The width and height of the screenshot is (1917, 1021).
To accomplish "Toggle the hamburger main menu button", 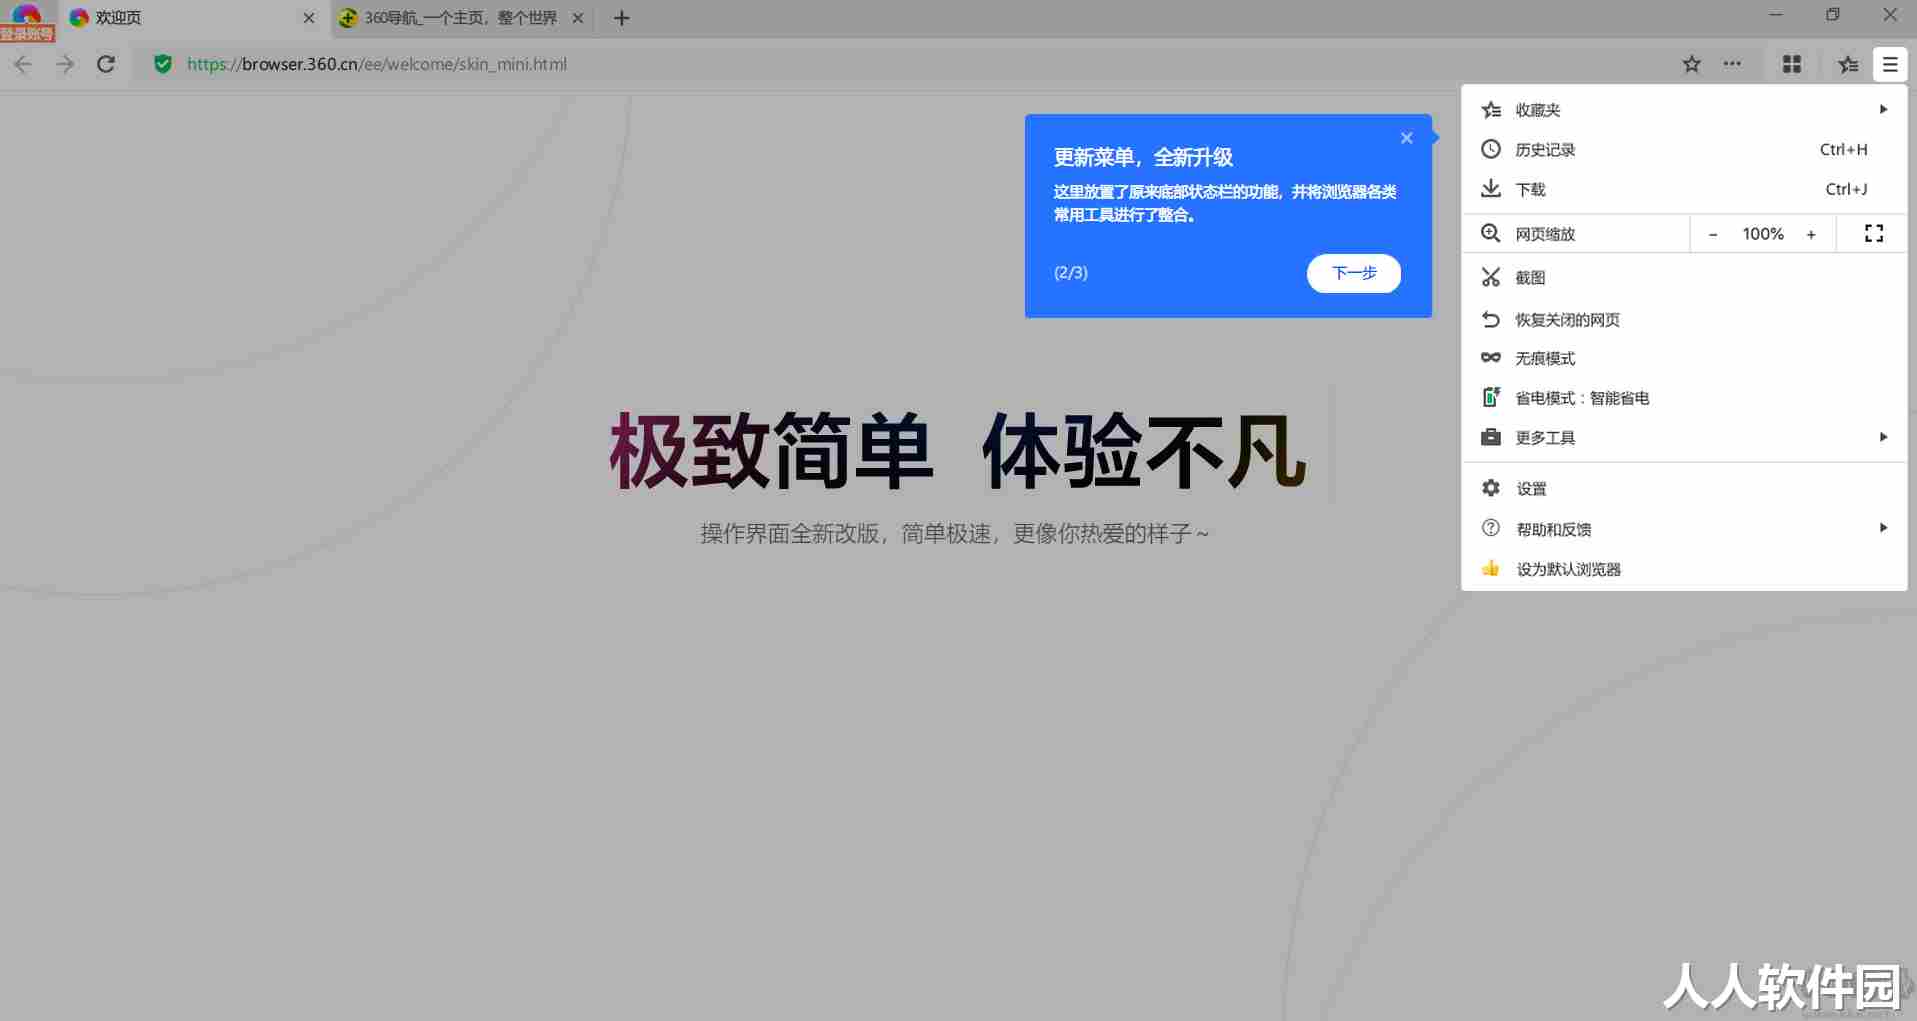I will coord(1889,64).
